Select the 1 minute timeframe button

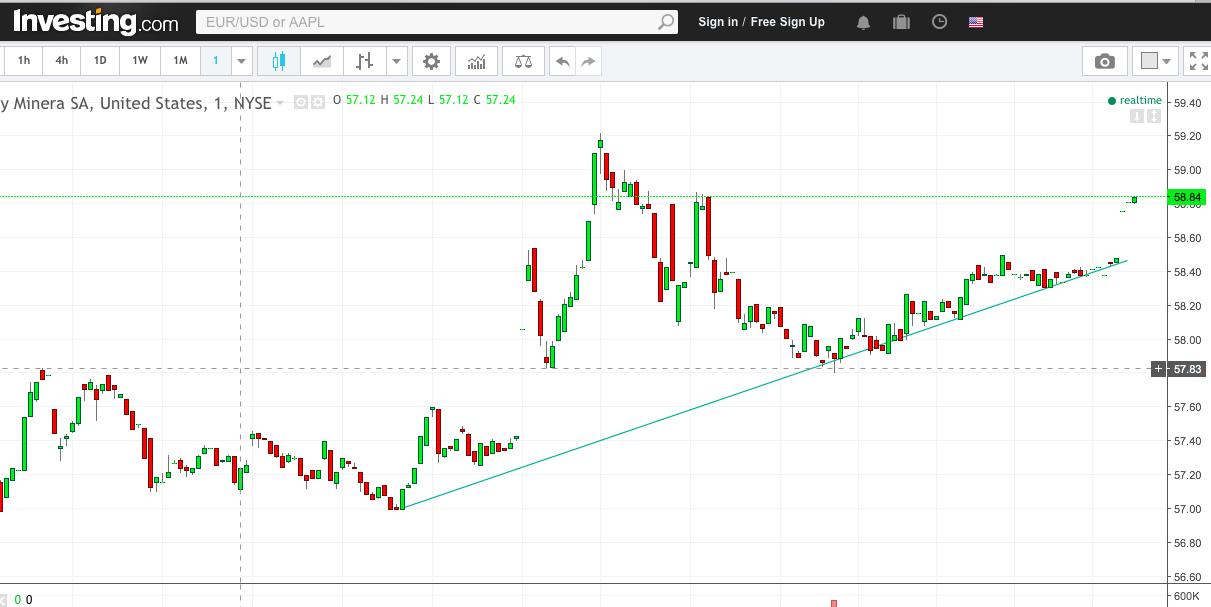coord(215,61)
